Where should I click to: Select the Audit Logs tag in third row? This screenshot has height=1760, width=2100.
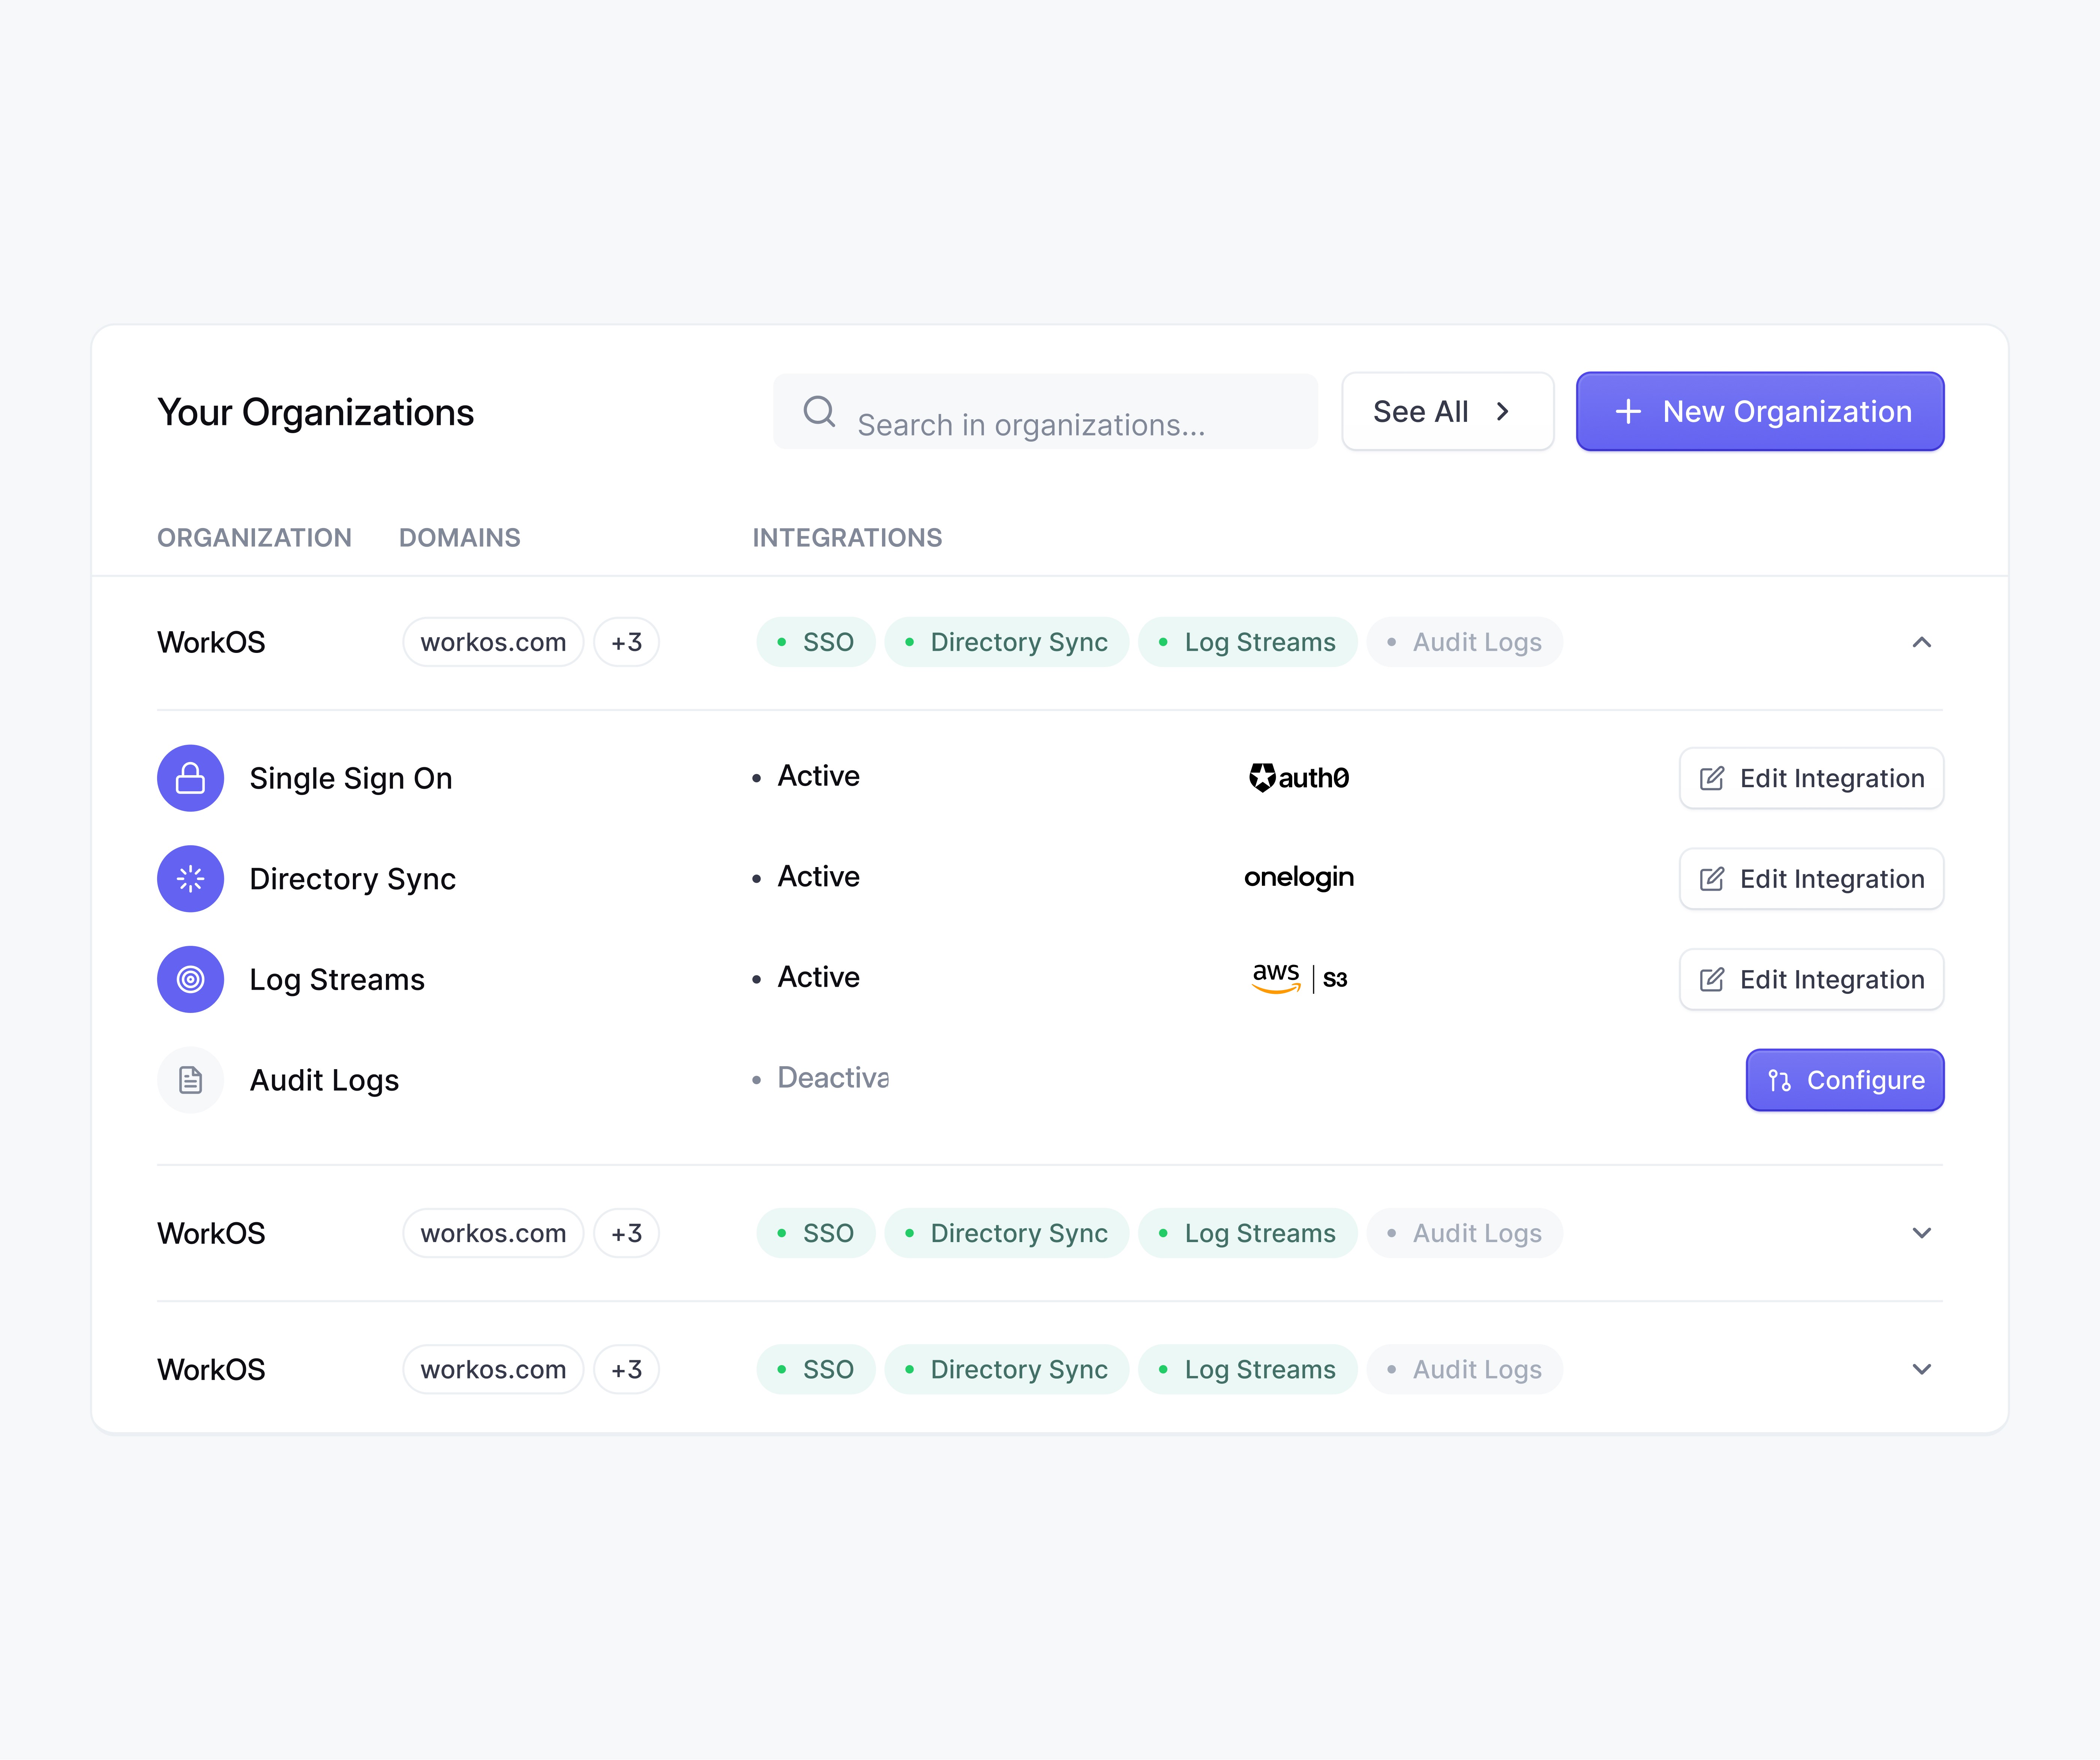[1464, 1369]
